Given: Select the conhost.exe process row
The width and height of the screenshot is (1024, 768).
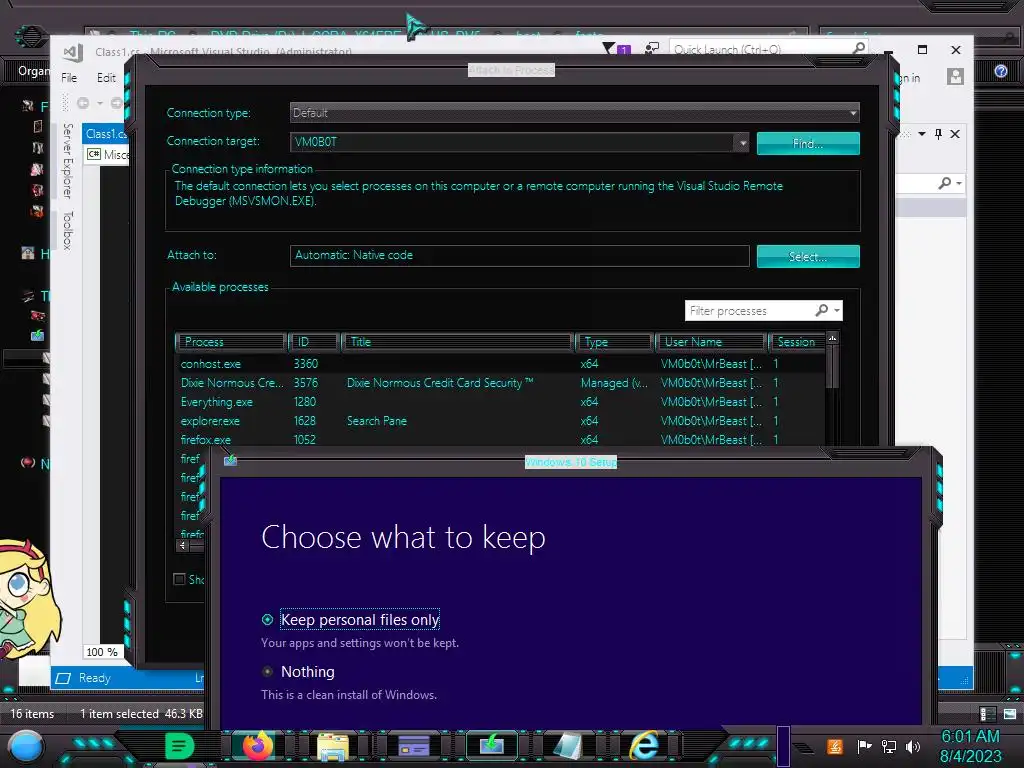Looking at the screenshot, I should (500, 364).
